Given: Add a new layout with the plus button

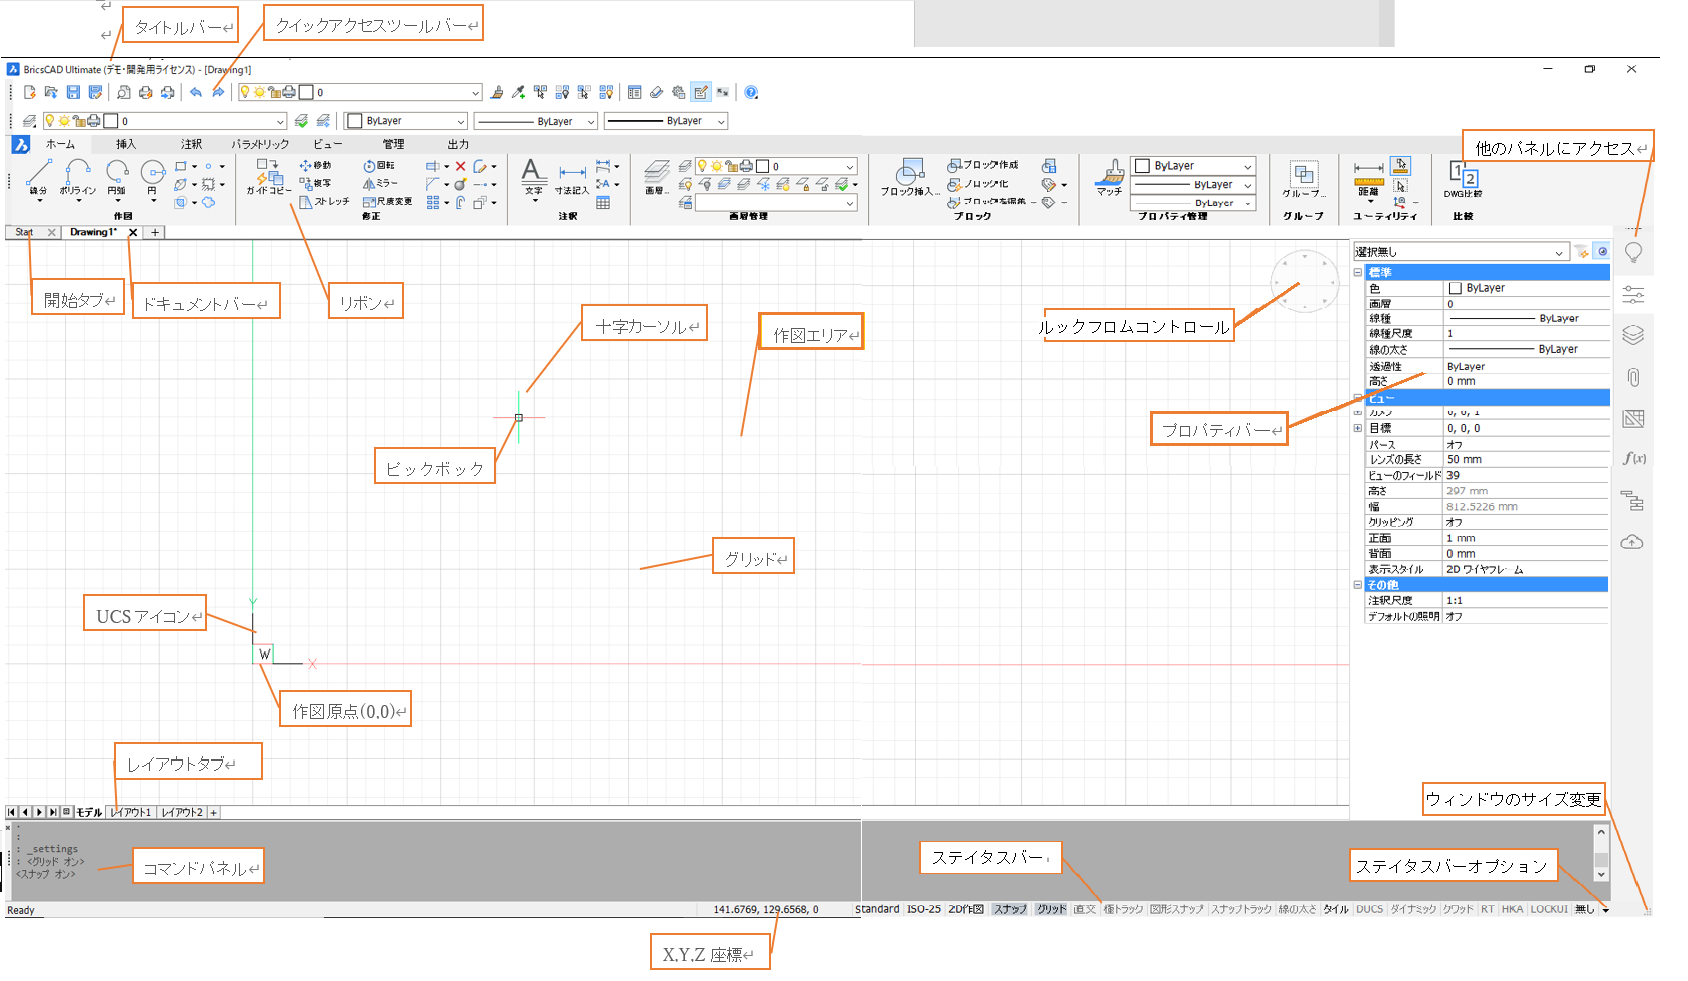Looking at the screenshot, I should click(x=213, y=812).
